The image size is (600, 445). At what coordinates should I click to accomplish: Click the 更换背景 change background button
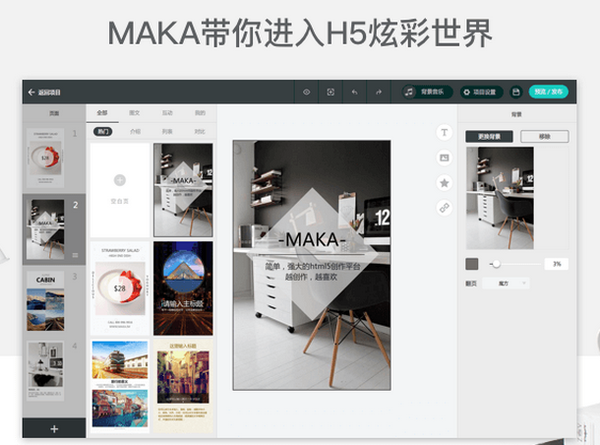pos(489,137)
